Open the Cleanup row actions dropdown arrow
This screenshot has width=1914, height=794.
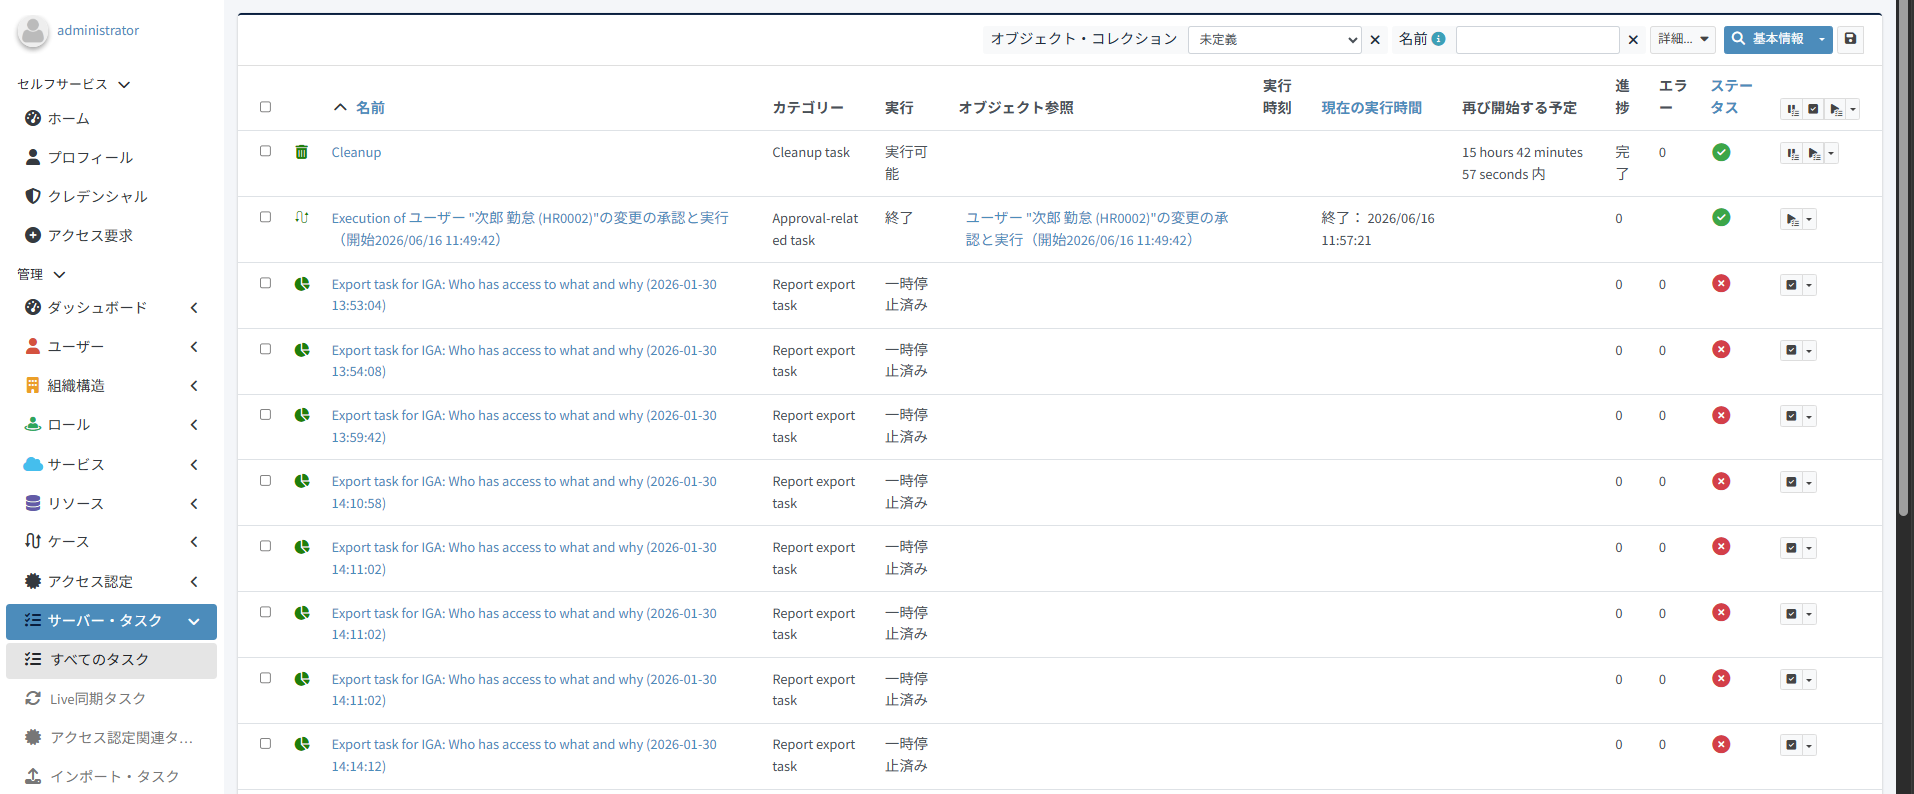[x=1832, y=153]
